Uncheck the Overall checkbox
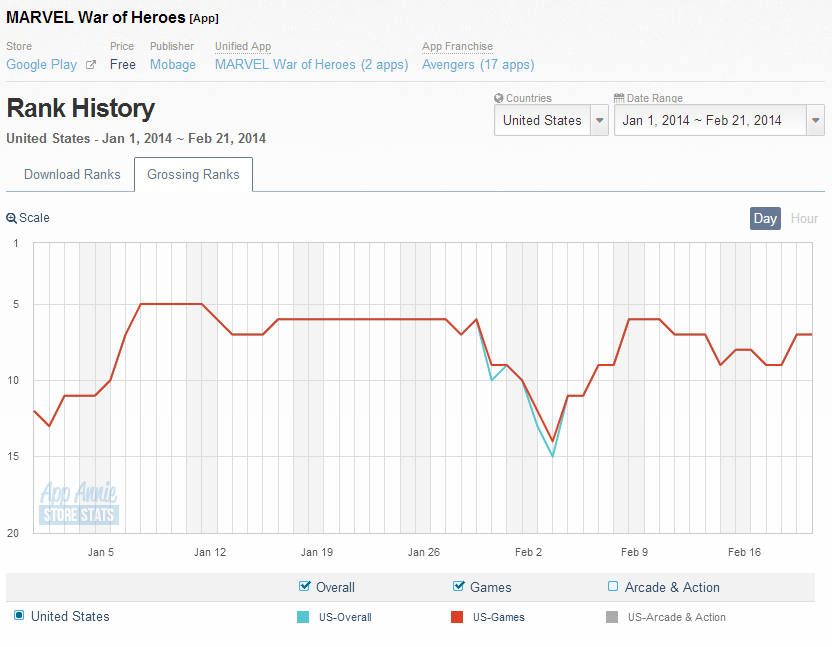 click(x=305, y=586)
